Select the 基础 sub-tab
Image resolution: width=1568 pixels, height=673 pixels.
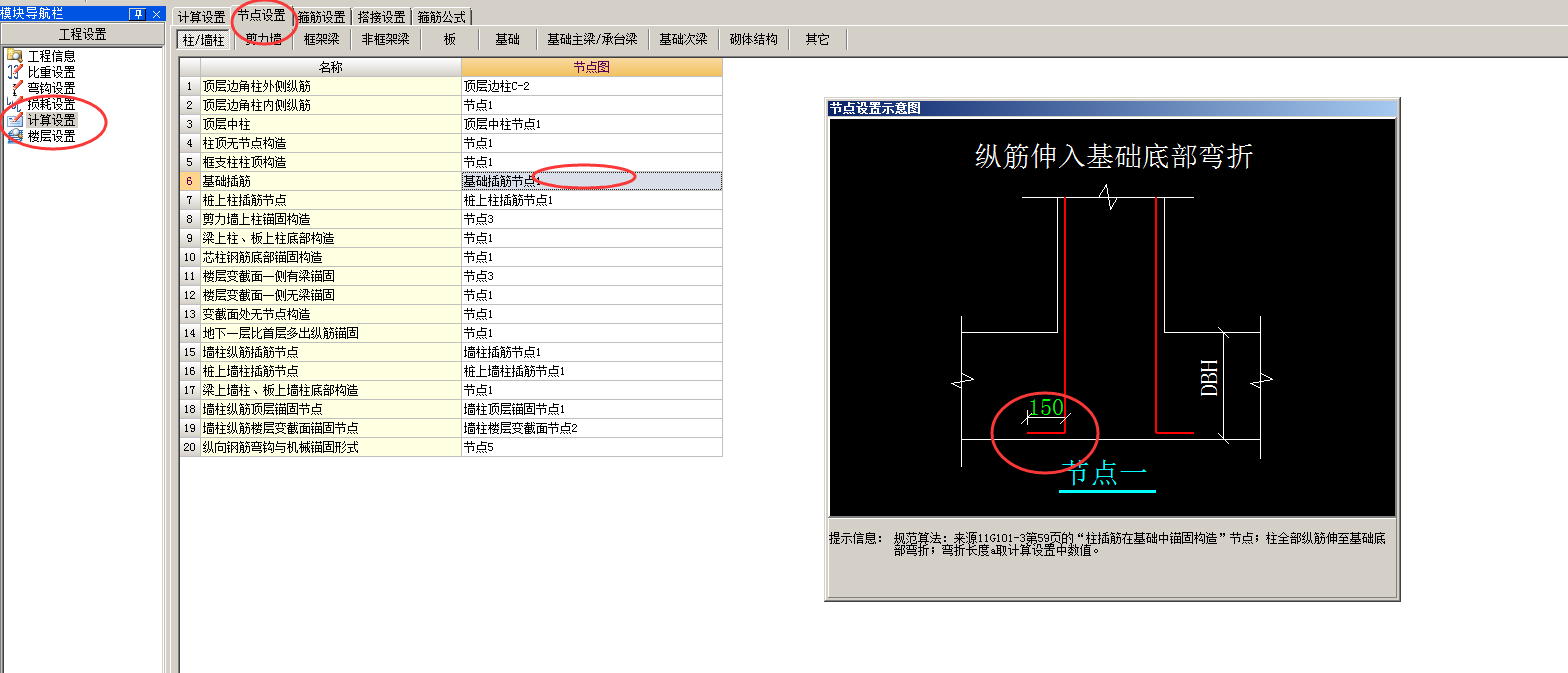point(508,39)
